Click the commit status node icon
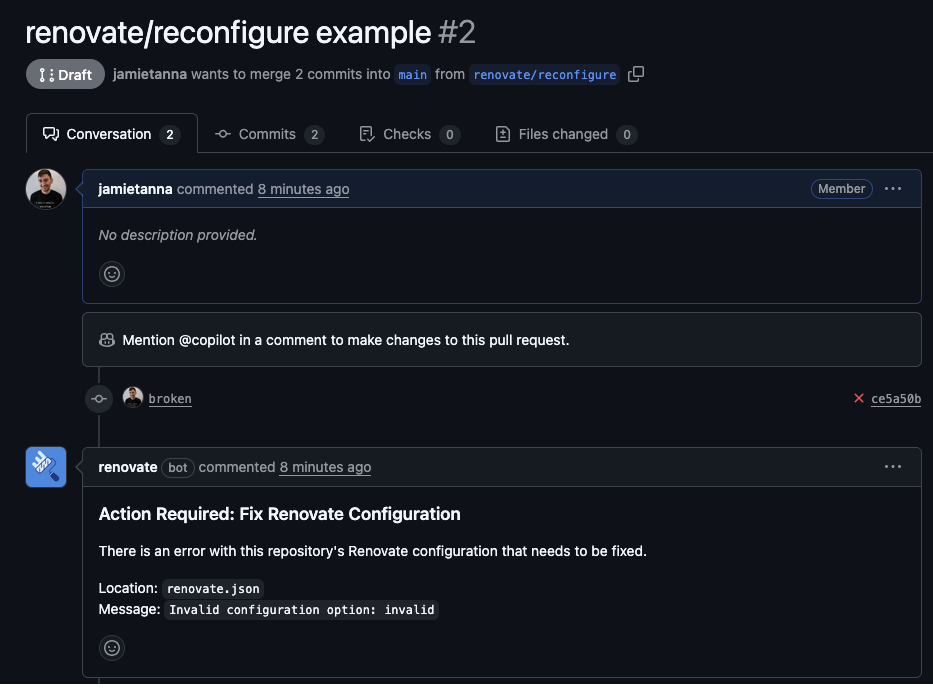Screen dimensions: 933x688 click(98, 398)
